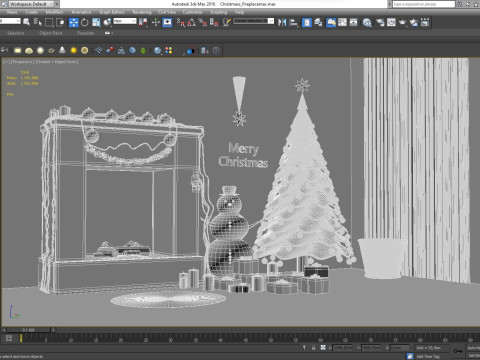Open the Modifiers menu
Screen dimensions: 480x360
(54, 12)
